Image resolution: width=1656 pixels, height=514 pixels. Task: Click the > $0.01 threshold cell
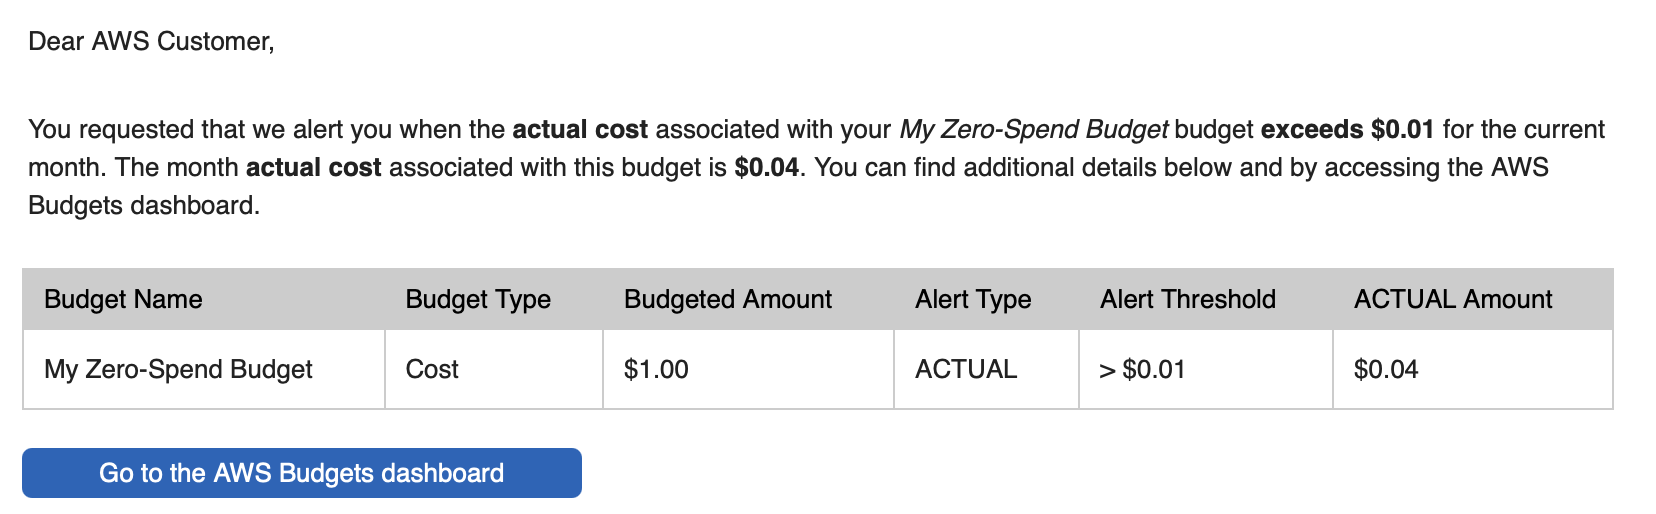[1142, 369]
